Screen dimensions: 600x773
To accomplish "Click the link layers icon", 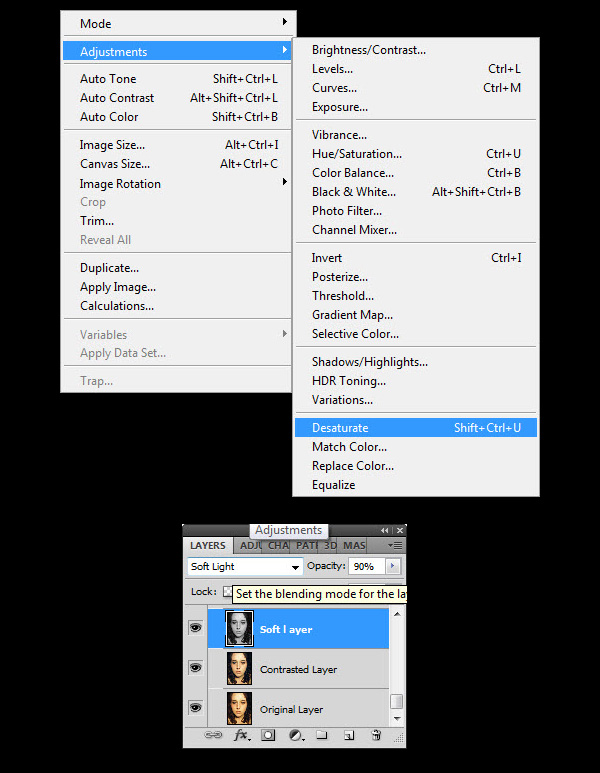I will pyautogui.click(x=213, y=735).
